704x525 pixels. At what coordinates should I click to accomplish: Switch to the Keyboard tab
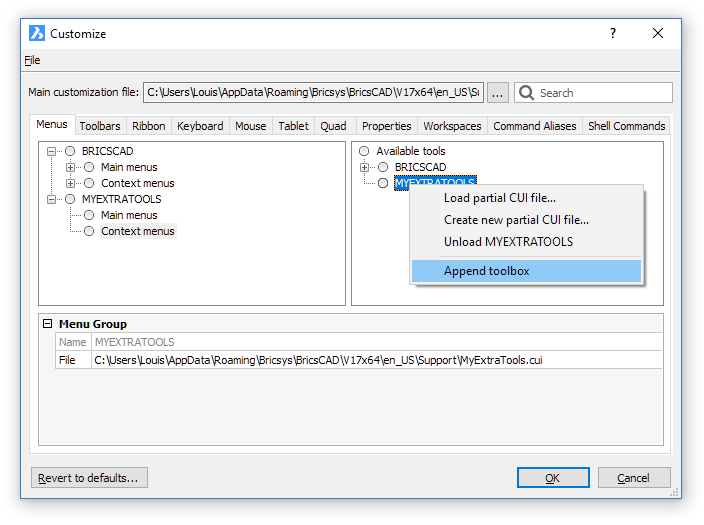coord(200,126)
